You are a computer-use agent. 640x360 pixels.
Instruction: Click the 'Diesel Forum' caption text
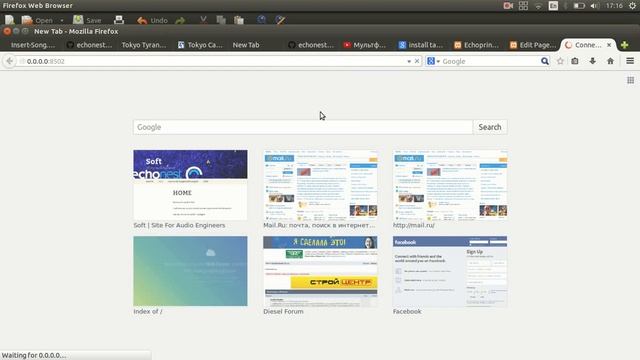pos(283,311)
